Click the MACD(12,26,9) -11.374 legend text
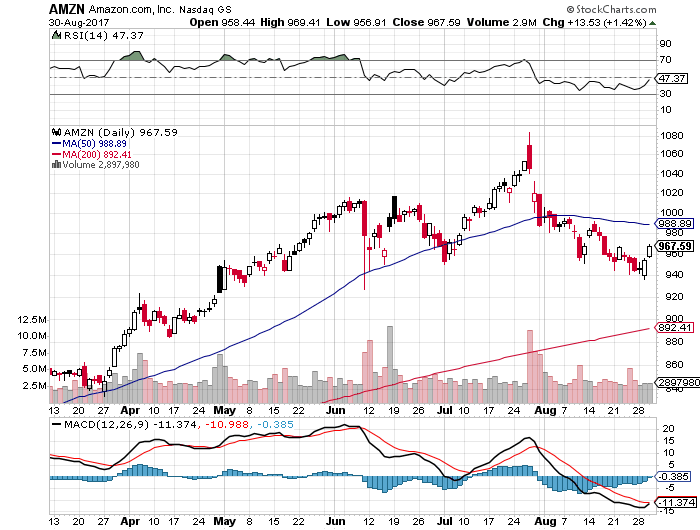 [130, 424]
